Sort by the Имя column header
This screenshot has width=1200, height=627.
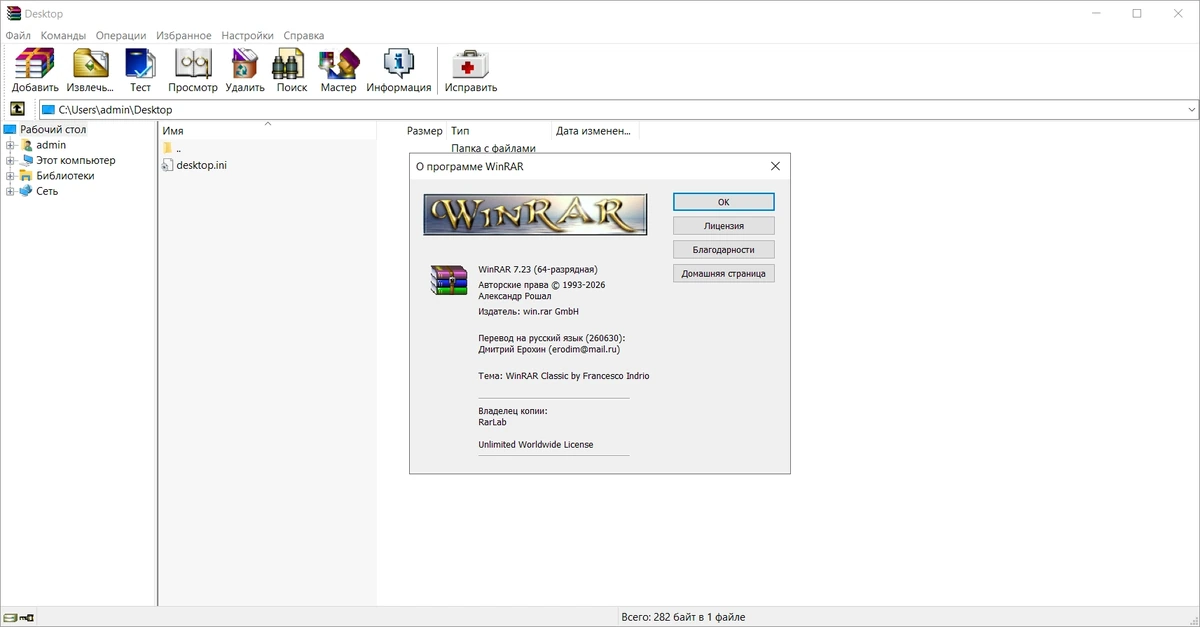tap(267, 131)
